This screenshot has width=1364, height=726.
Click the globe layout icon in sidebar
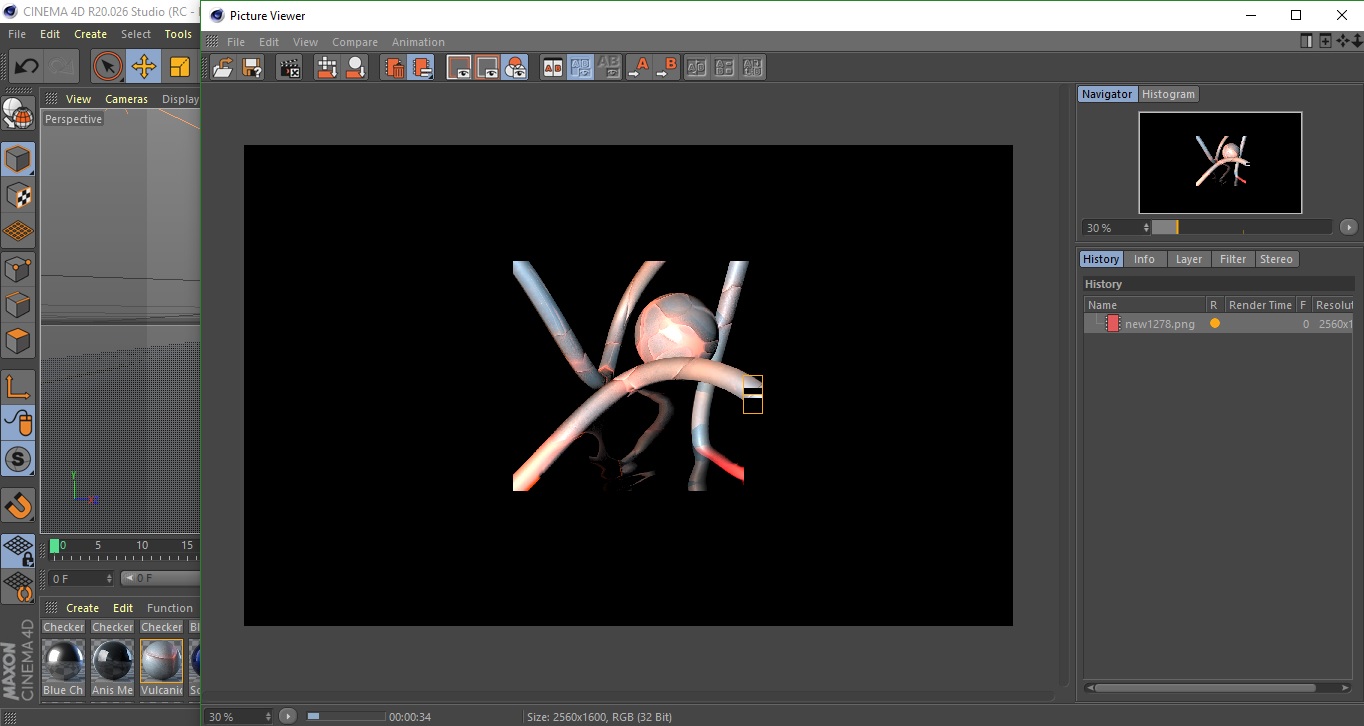(x=18, y=113)
